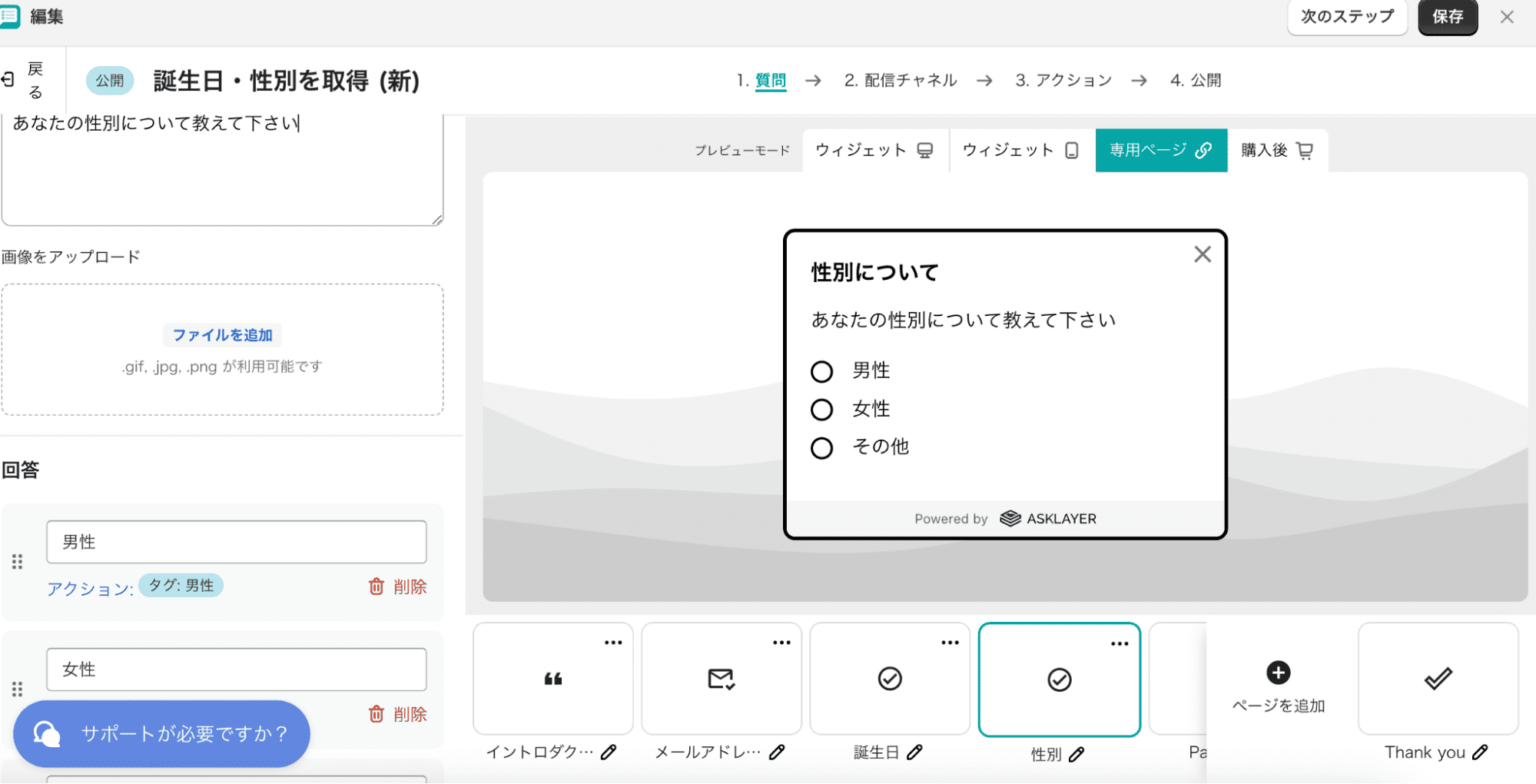Select the Thank you checkmark card
This screenshot has height=784, width=1536.
1437,678
